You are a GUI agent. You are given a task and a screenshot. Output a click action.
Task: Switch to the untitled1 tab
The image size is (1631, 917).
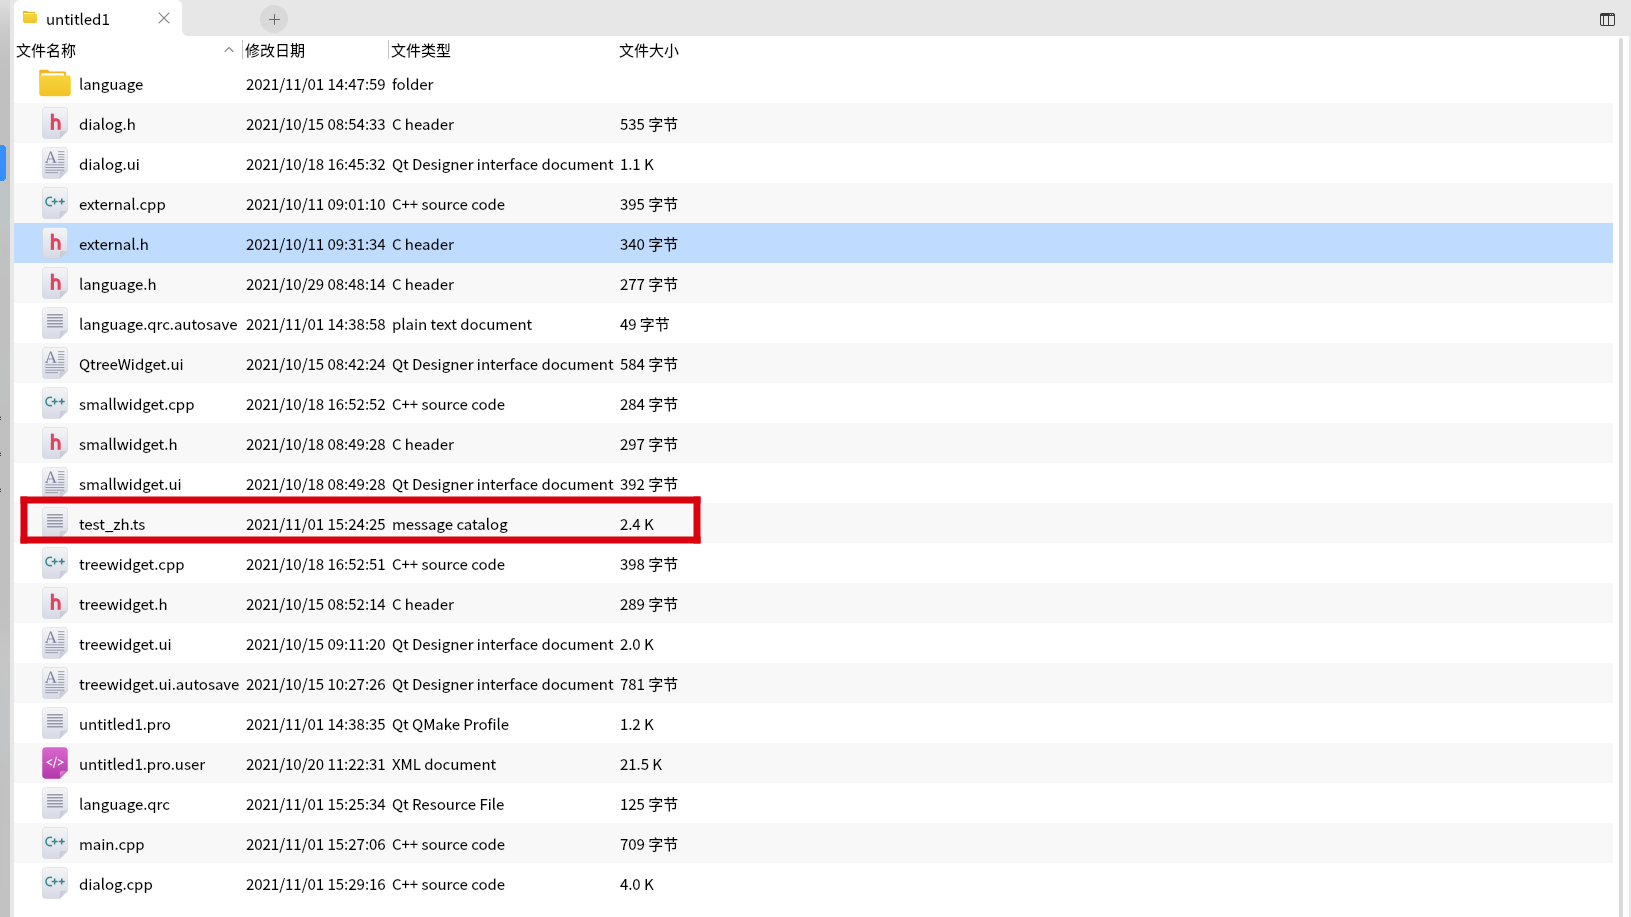pyautogui.click(x=80, y=18)
